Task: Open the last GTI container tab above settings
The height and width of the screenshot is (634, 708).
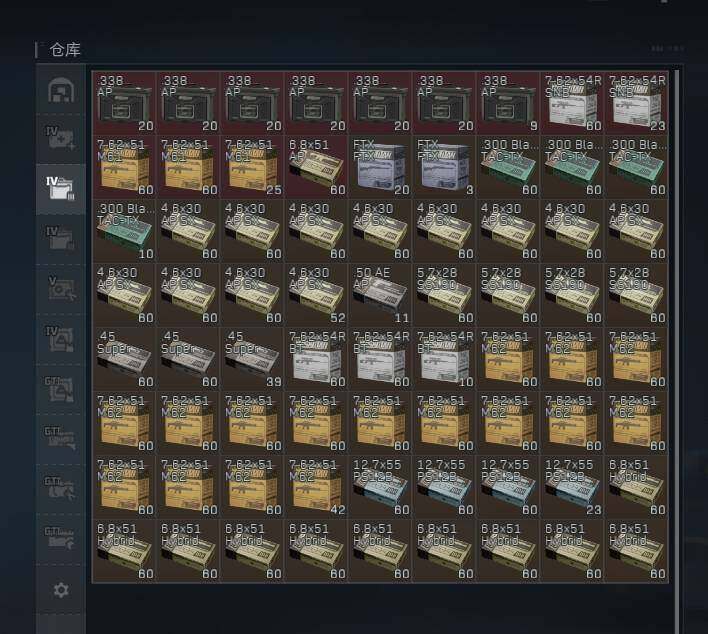Action: click(60, 536)
